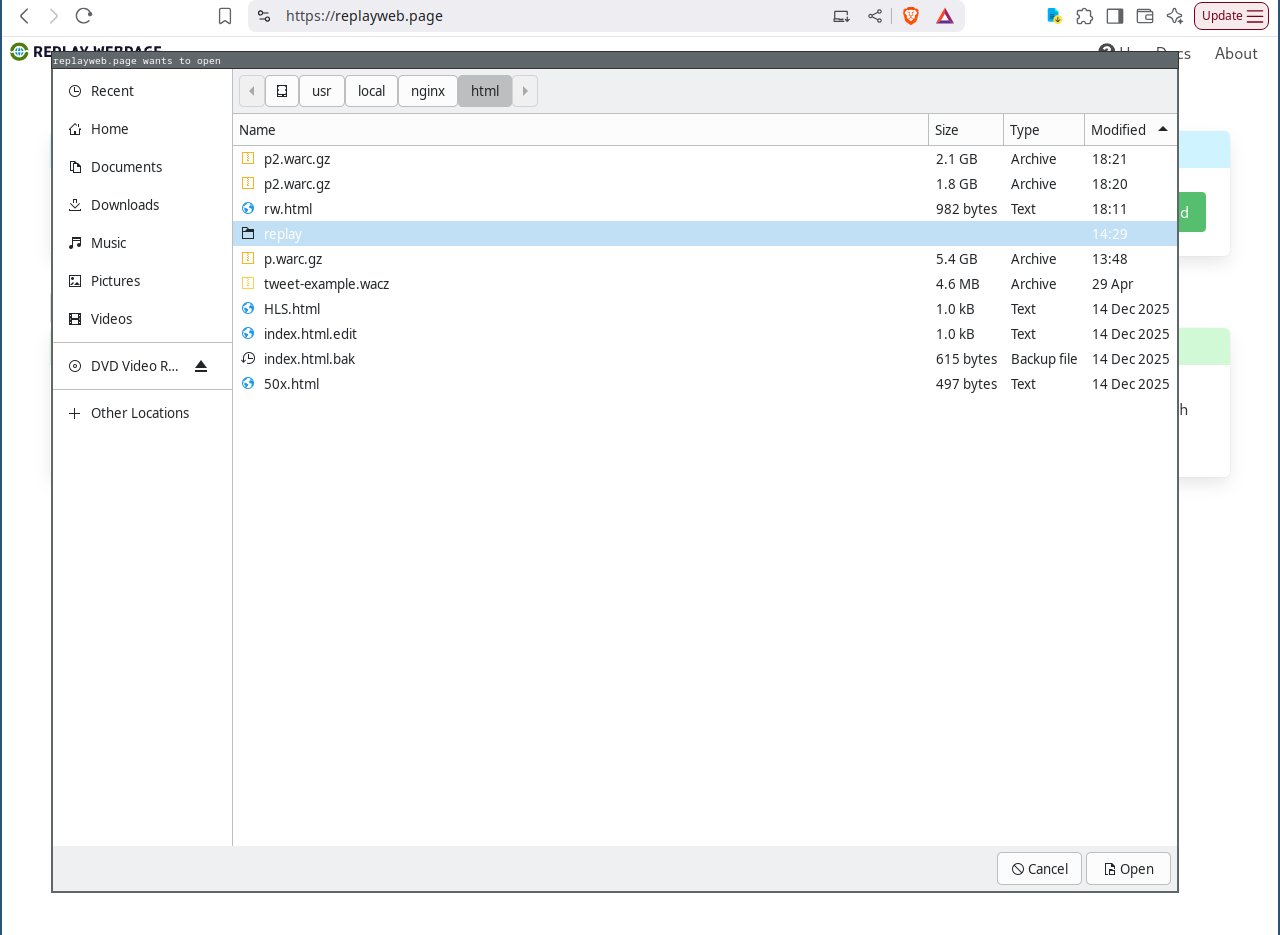The height and width of the screenshot is (935, 1280).
Task: Click the archive icon beside p.warc.gz
Action: tap(248, 258)
